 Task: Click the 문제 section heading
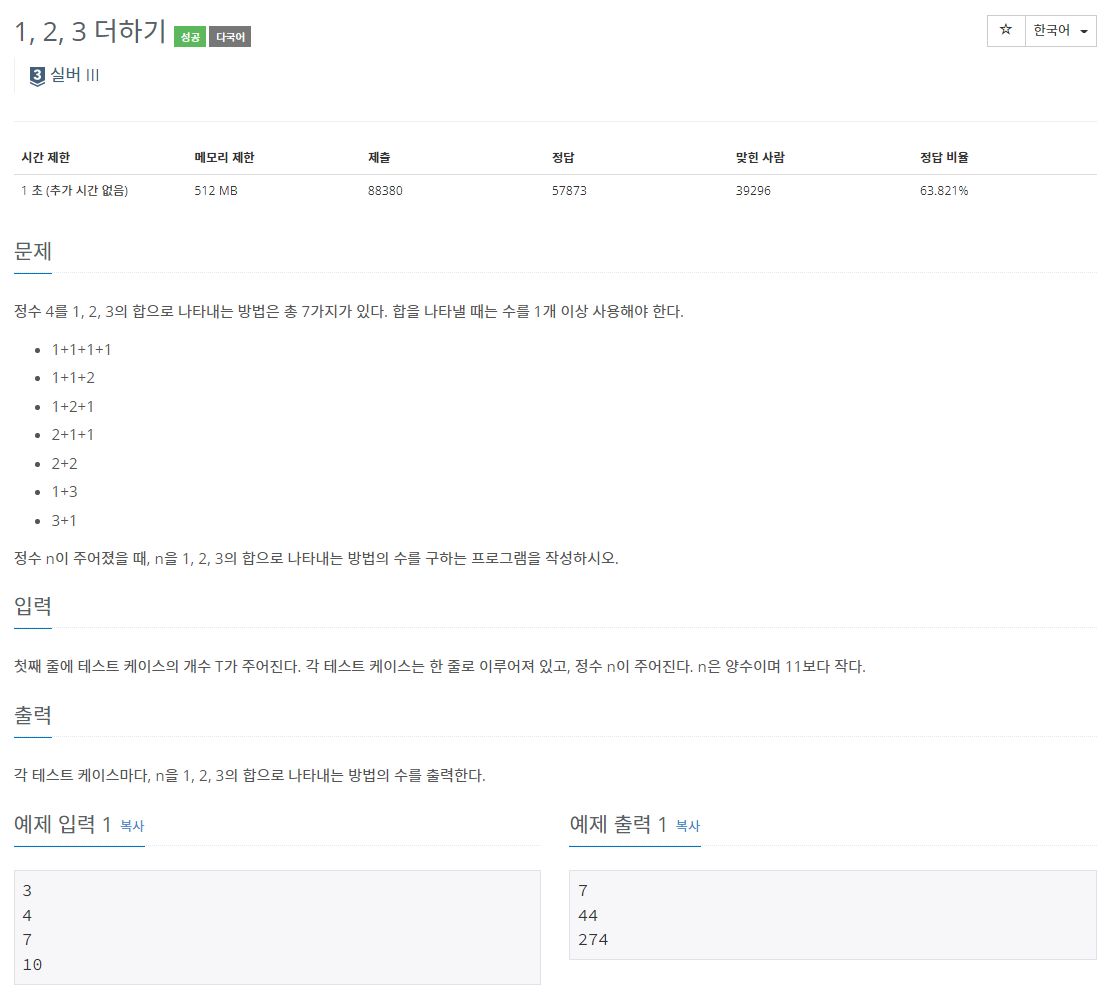point(33,251)
